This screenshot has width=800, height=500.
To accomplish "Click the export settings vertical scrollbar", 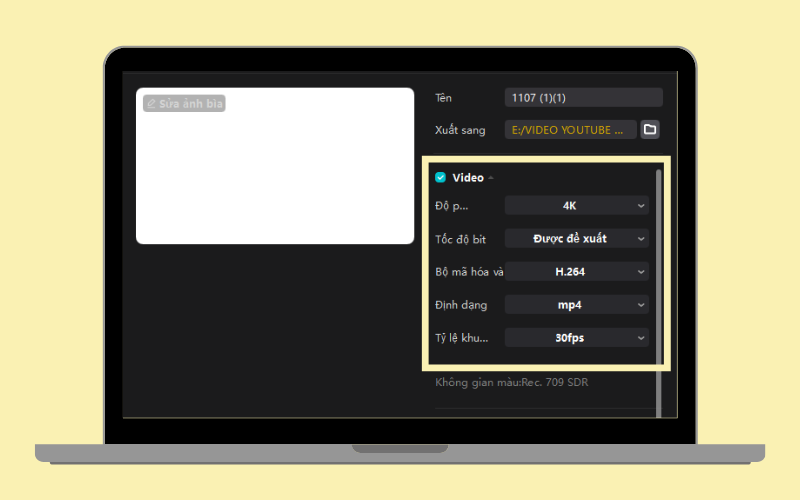I will (x=659, y=293).
